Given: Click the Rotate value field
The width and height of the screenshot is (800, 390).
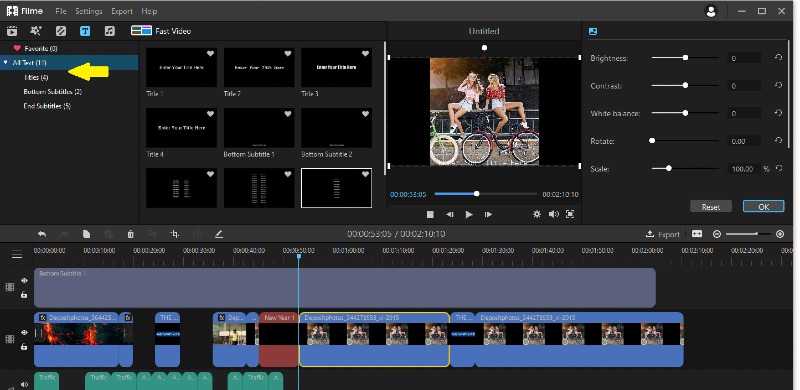Looking at the screenshot, I should tap(743, 141).
